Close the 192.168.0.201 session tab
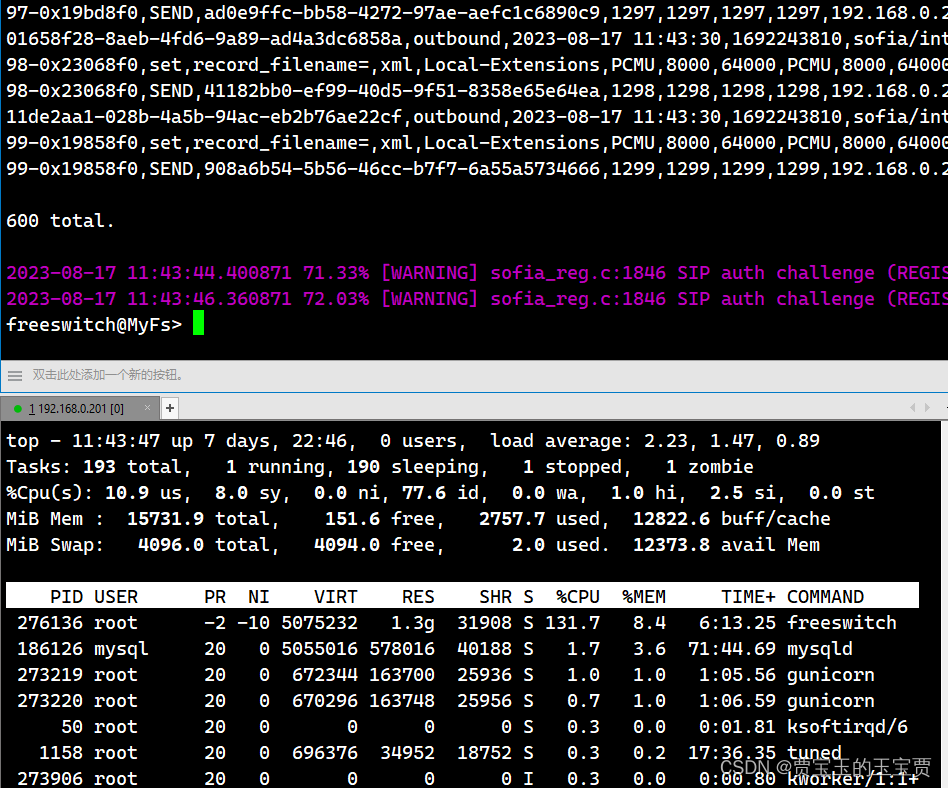Image resolution: width=948 pixels, height=788 pixels. pyautogui.click(x=147, y=408)
